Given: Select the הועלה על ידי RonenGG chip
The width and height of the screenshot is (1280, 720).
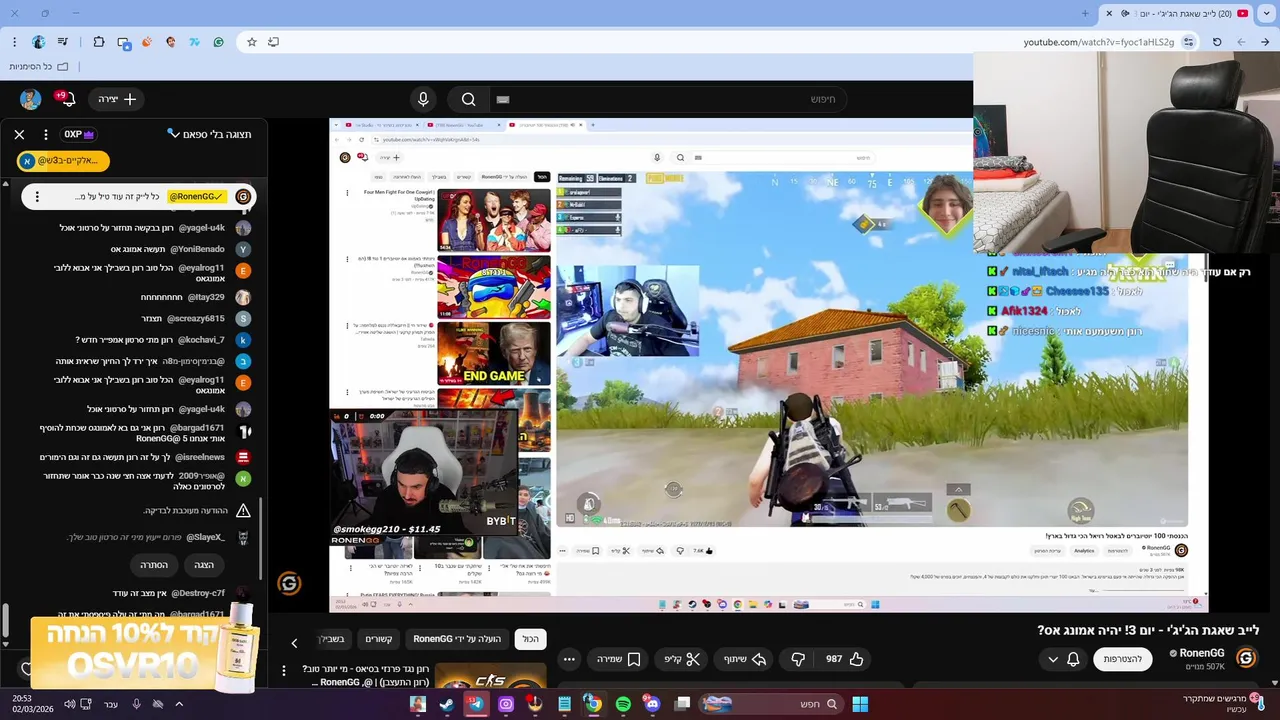Looking at the screenshot, I should (x=456, y=639).
